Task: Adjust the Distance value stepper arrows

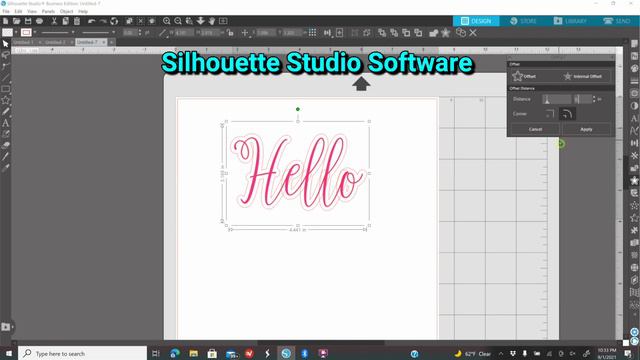Action: coord(594,99)
